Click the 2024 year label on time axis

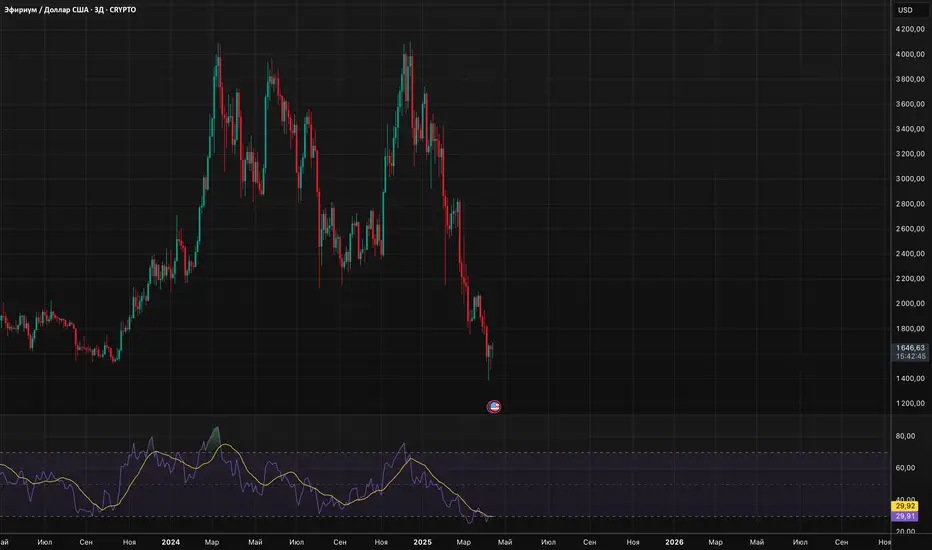pos(171,542)
